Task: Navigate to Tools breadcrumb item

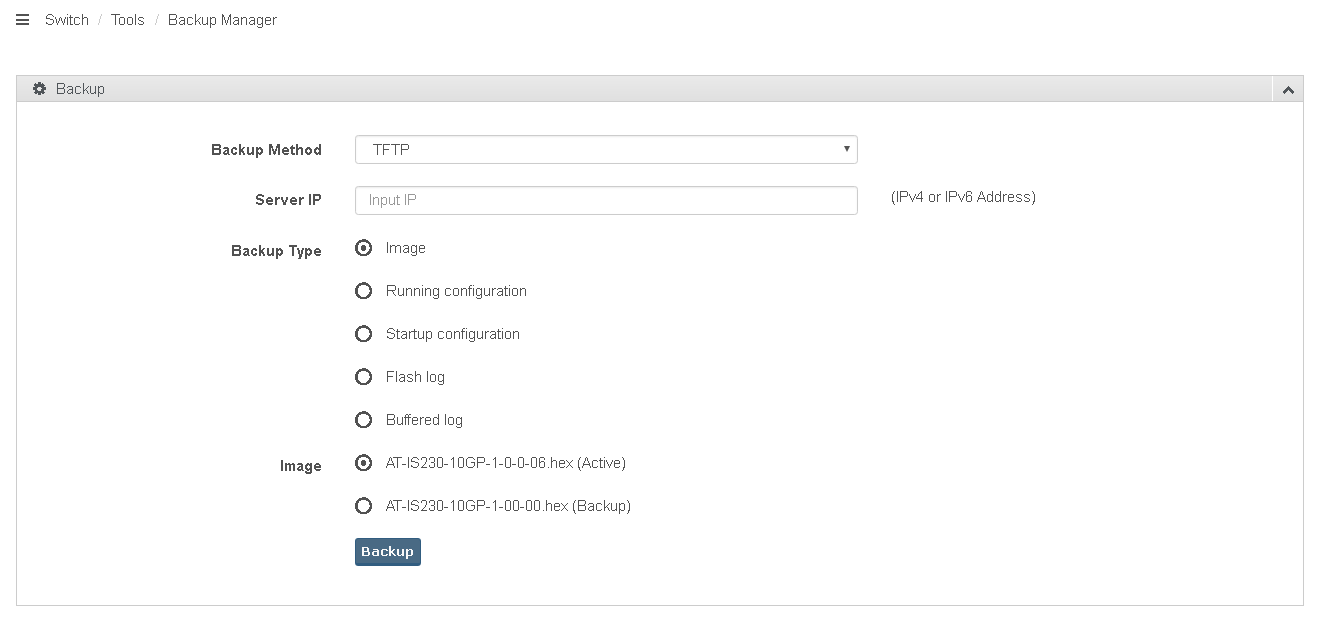Action: [128, 20]
